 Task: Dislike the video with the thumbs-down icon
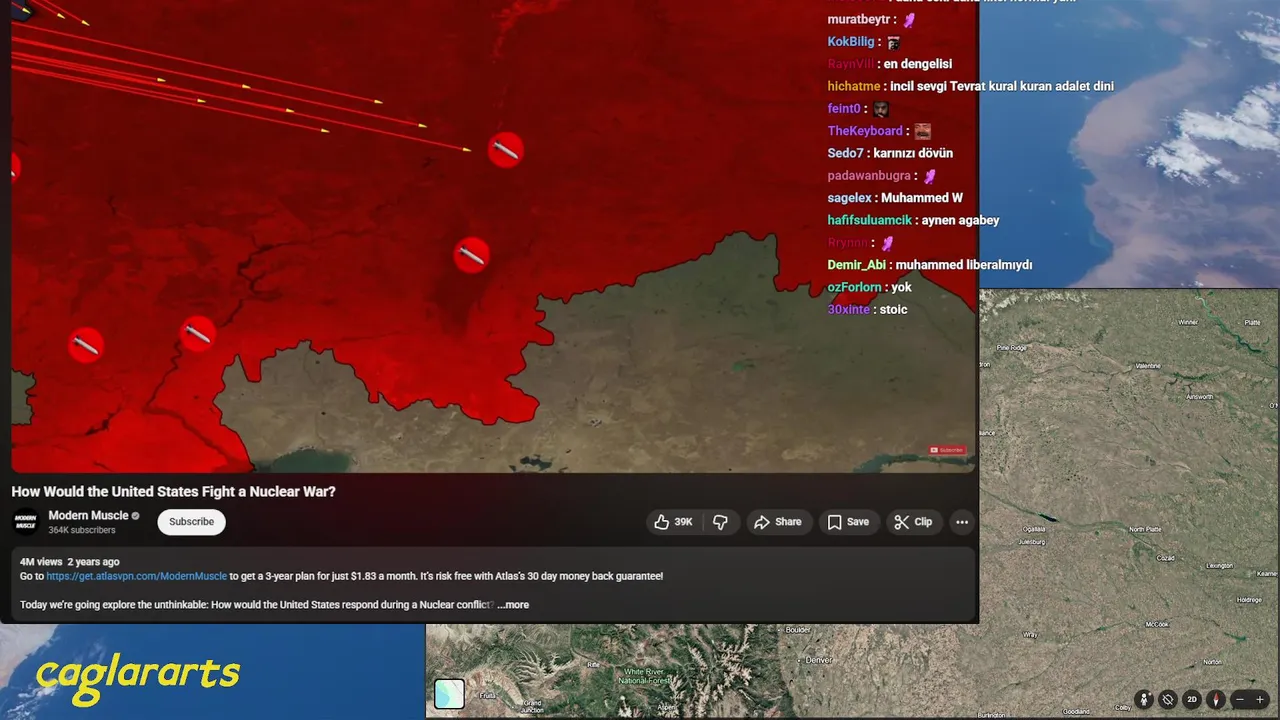click(x=720, y=522)
